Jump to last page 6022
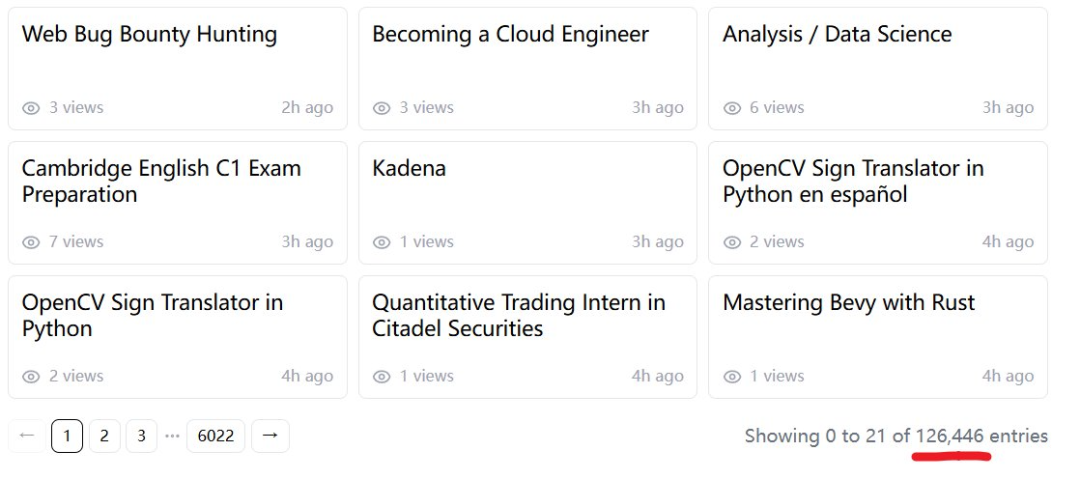The height and width of the screenshot is (479, 1080). pyautogui.click(x=216, y=436)
